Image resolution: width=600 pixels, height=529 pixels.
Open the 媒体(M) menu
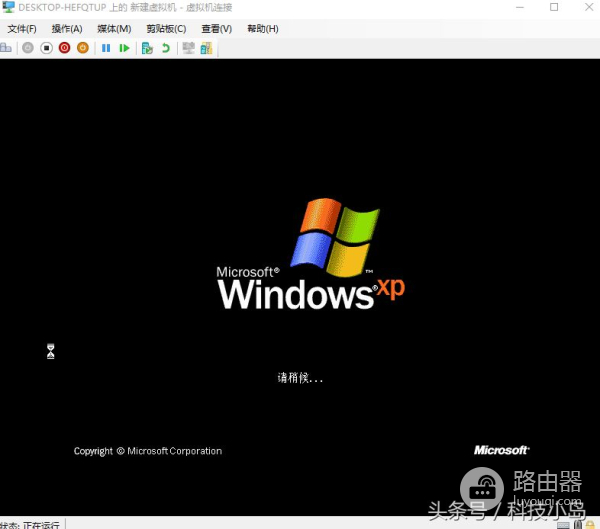(x=114, y=29)
